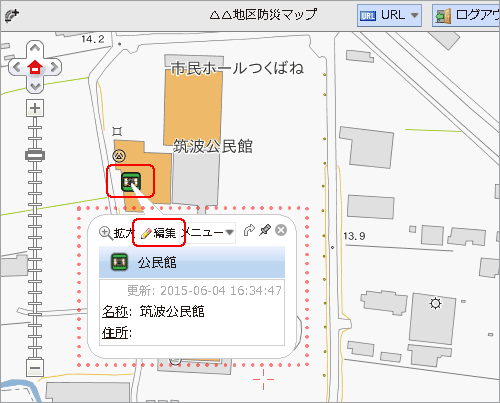Click the 公民館 popup header
The height and width of the screenshot is (403, 500).
point(192,262)
